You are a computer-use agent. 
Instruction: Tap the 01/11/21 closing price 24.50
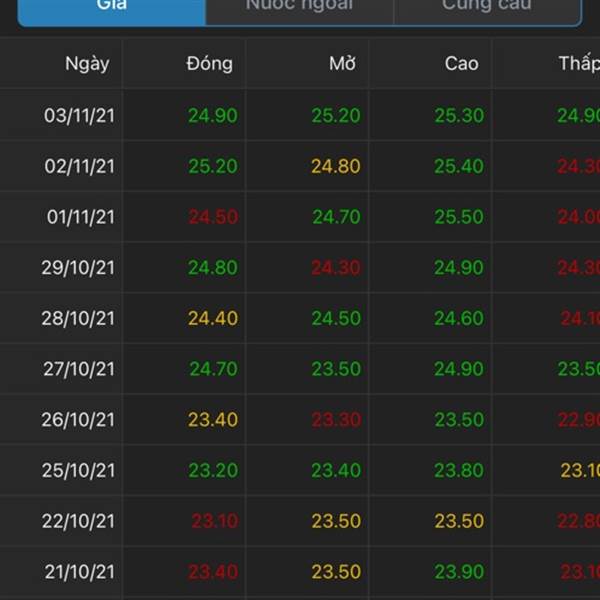[214, 217]
